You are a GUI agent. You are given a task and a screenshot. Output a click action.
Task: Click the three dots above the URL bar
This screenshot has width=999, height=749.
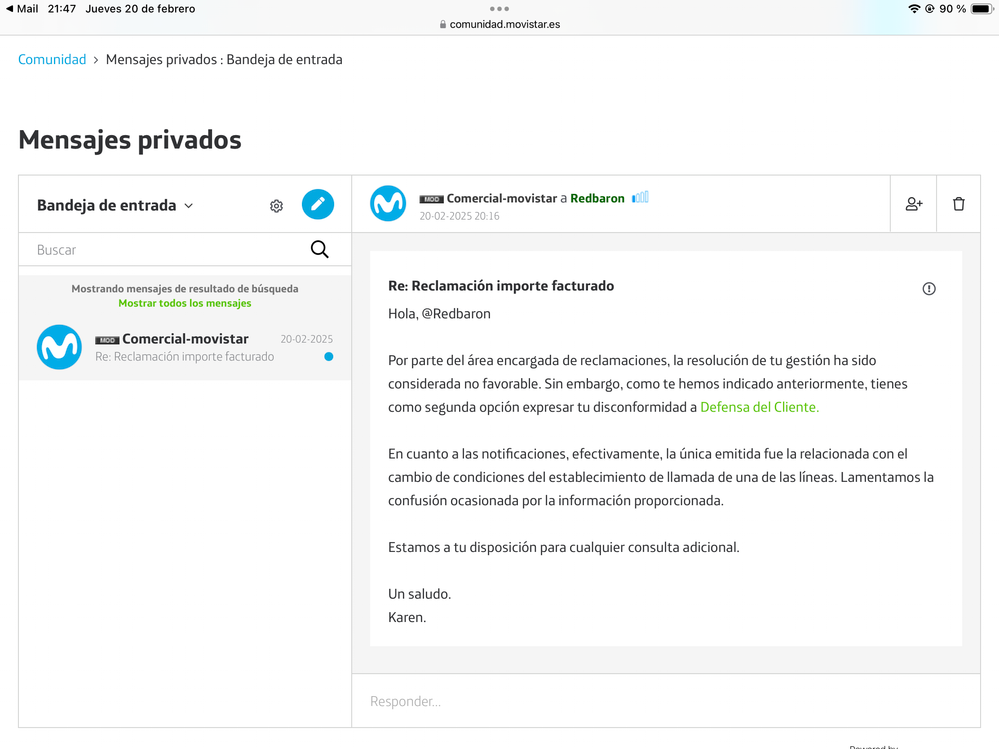point(499,9)
